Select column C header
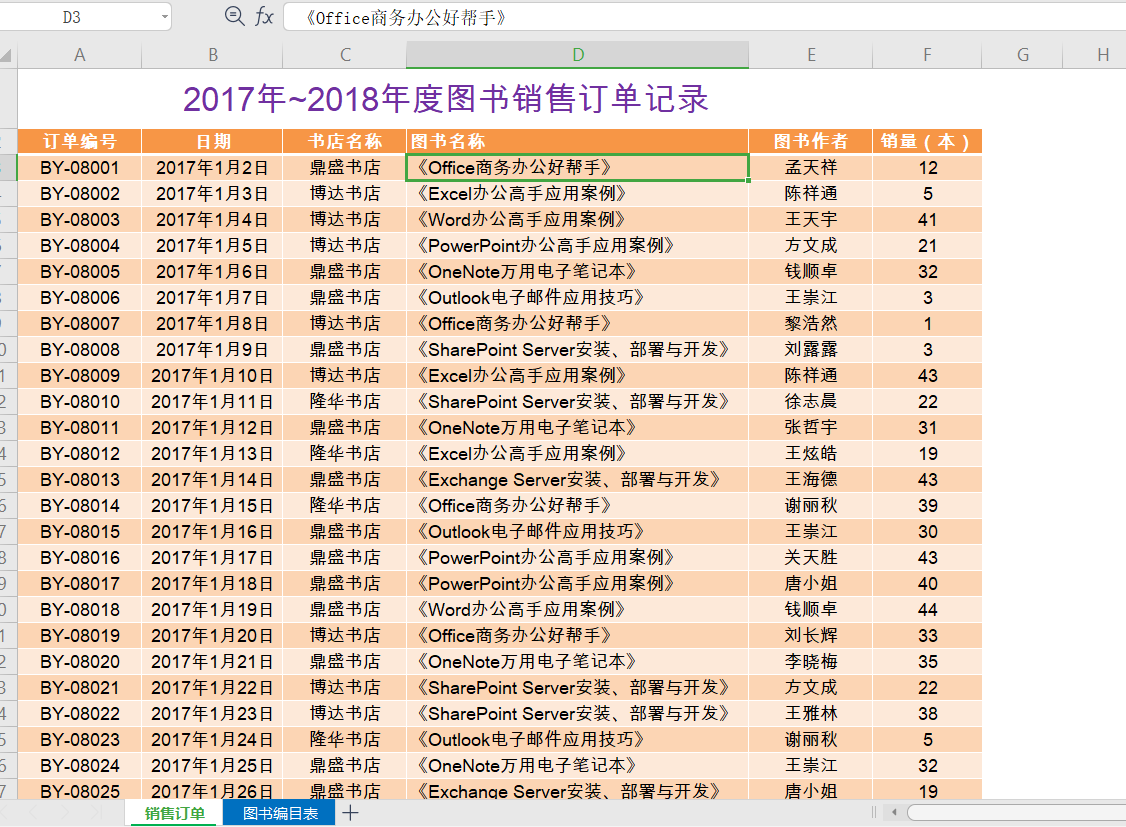Image resolution: width=1126 pixels, height=827 pixels. [345, 55]
